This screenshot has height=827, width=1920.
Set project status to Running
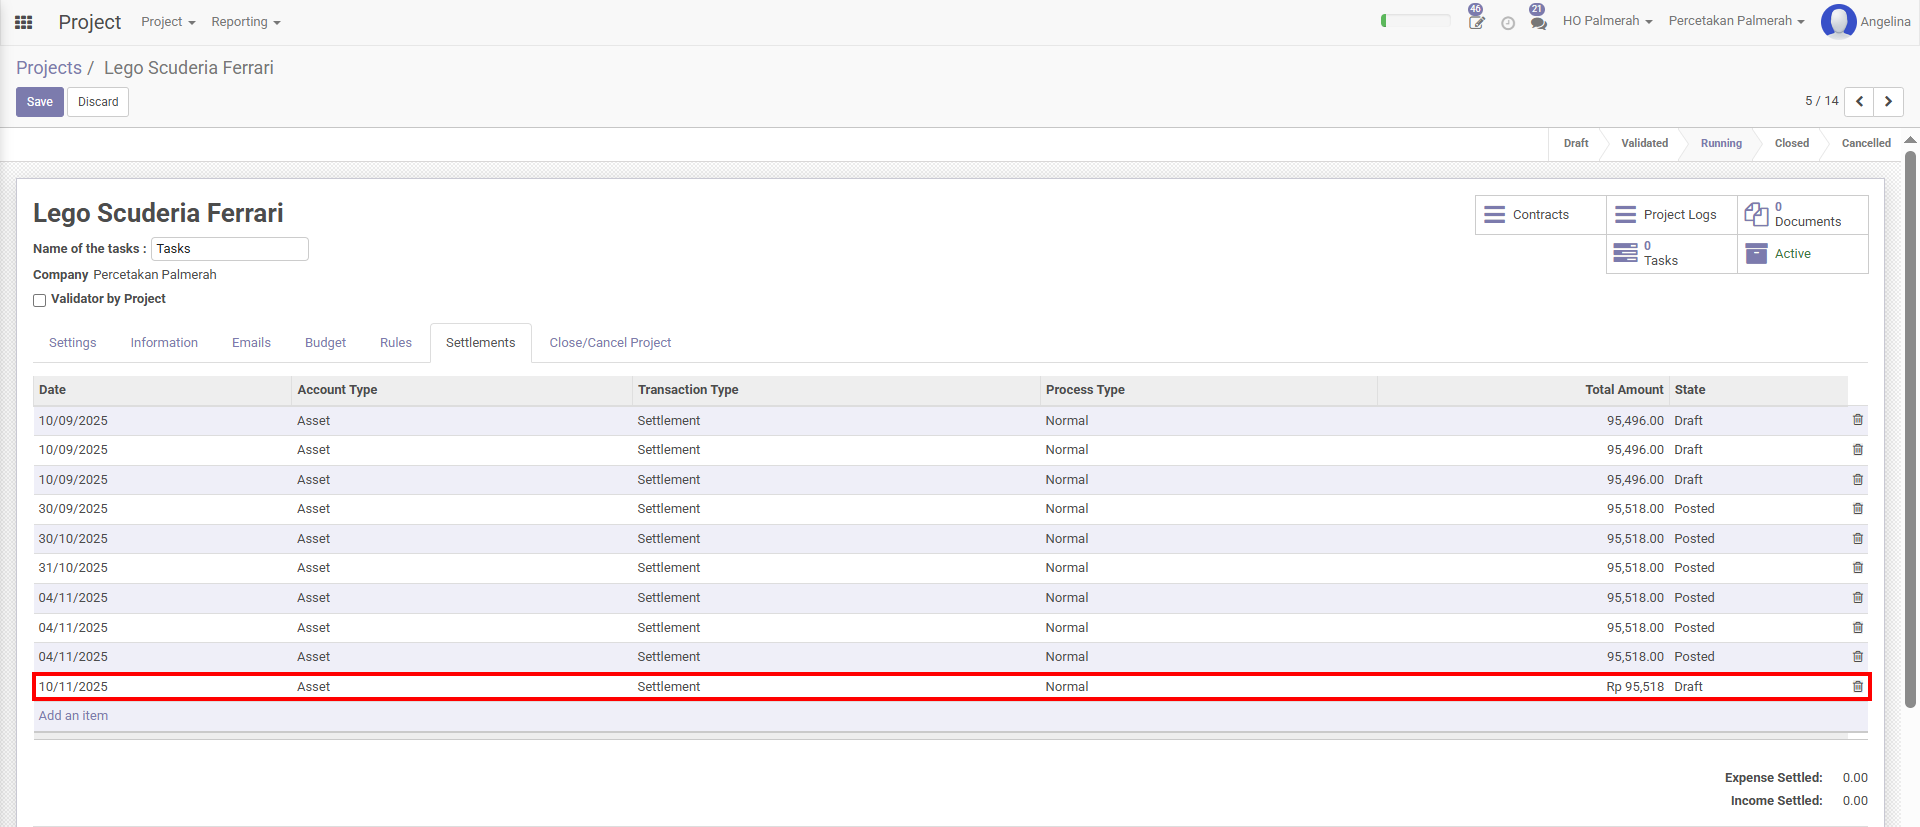(x=1720, y=143)
